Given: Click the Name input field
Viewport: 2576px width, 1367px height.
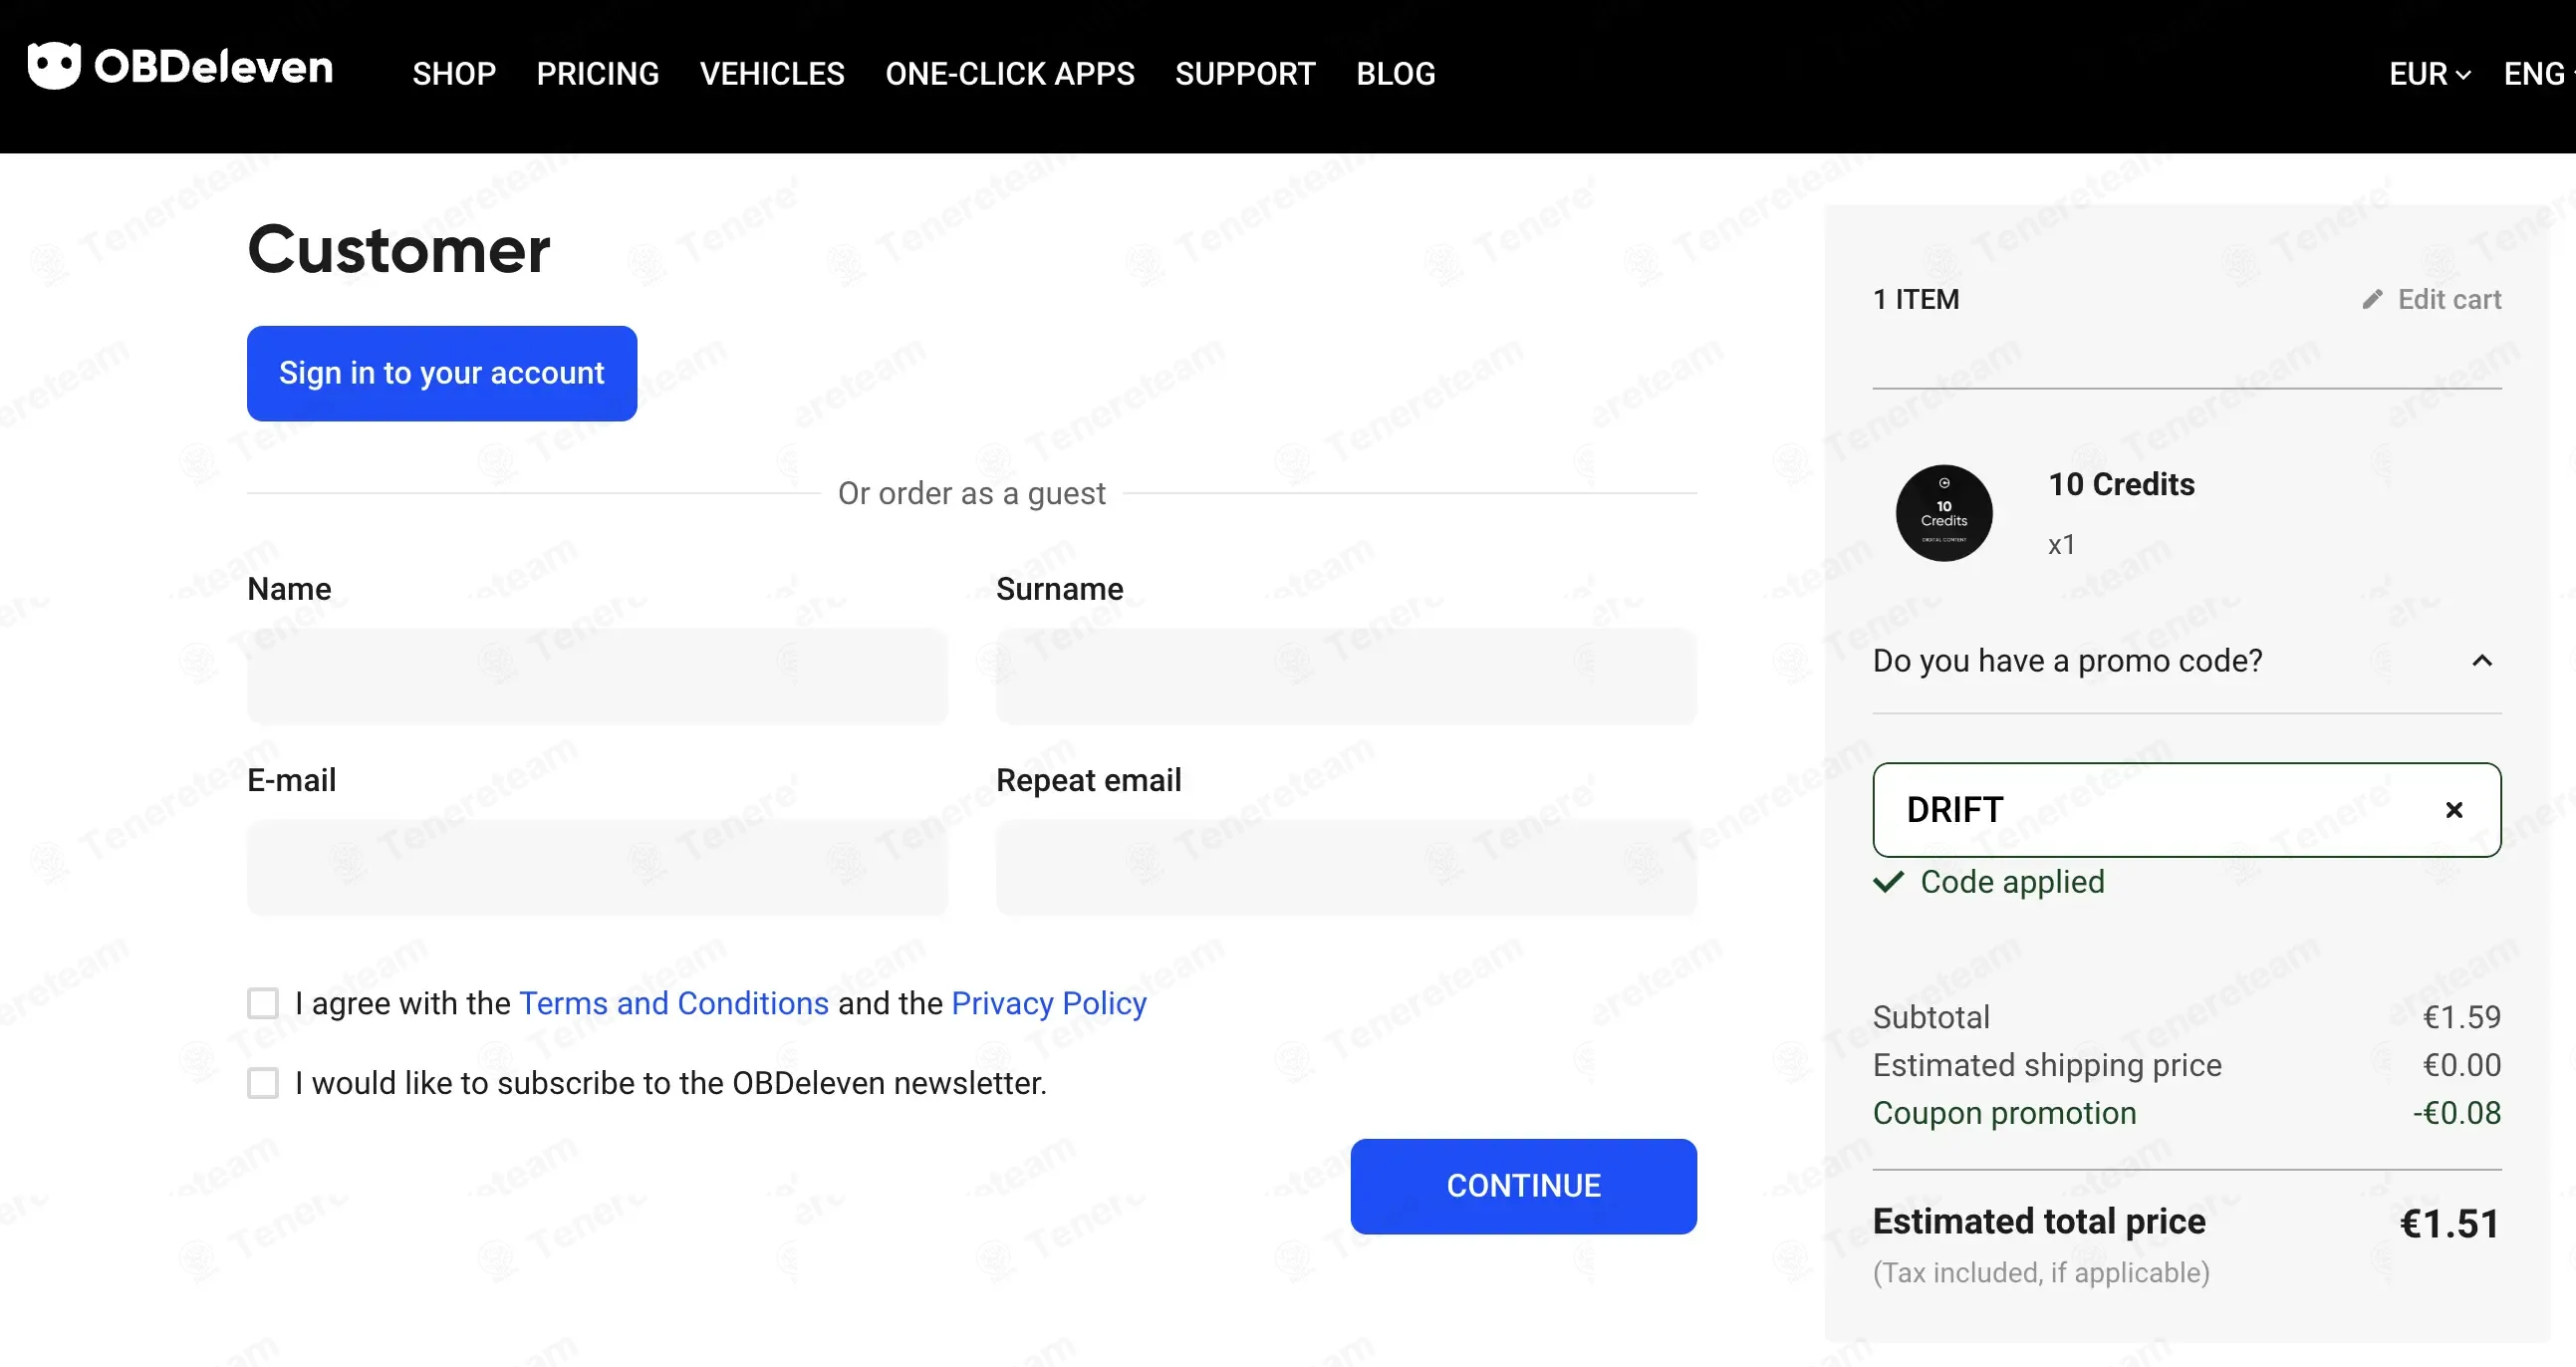Looking at the screenshot, I should tap(597, 676).
